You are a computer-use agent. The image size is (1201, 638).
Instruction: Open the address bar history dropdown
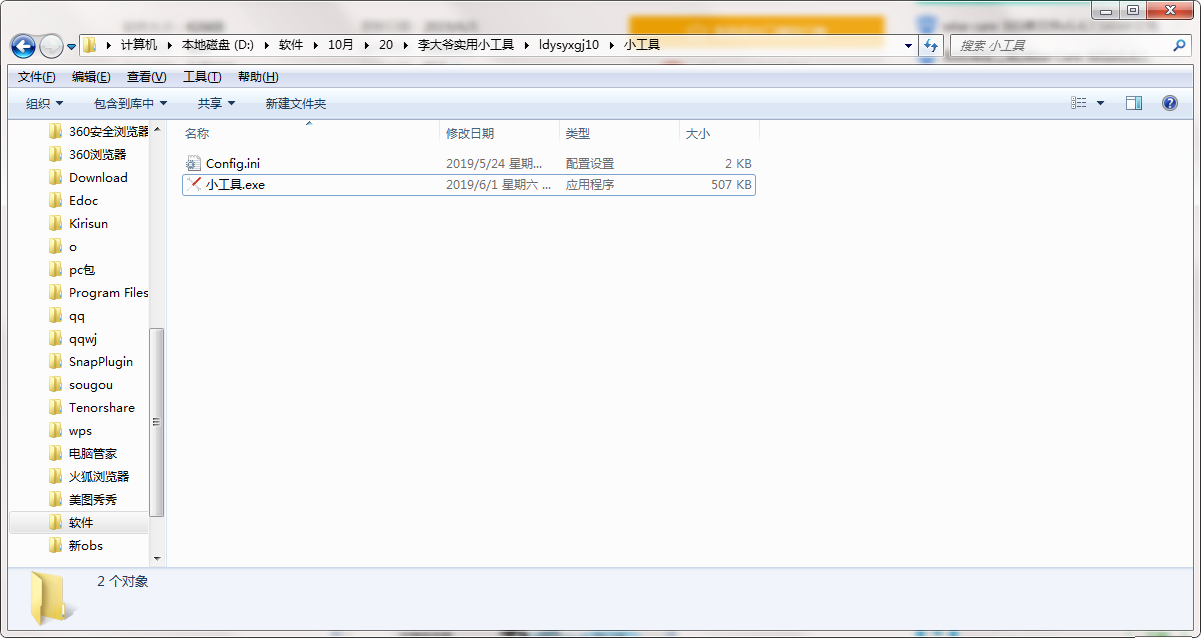pyautogui.click(x=908, y=46)
